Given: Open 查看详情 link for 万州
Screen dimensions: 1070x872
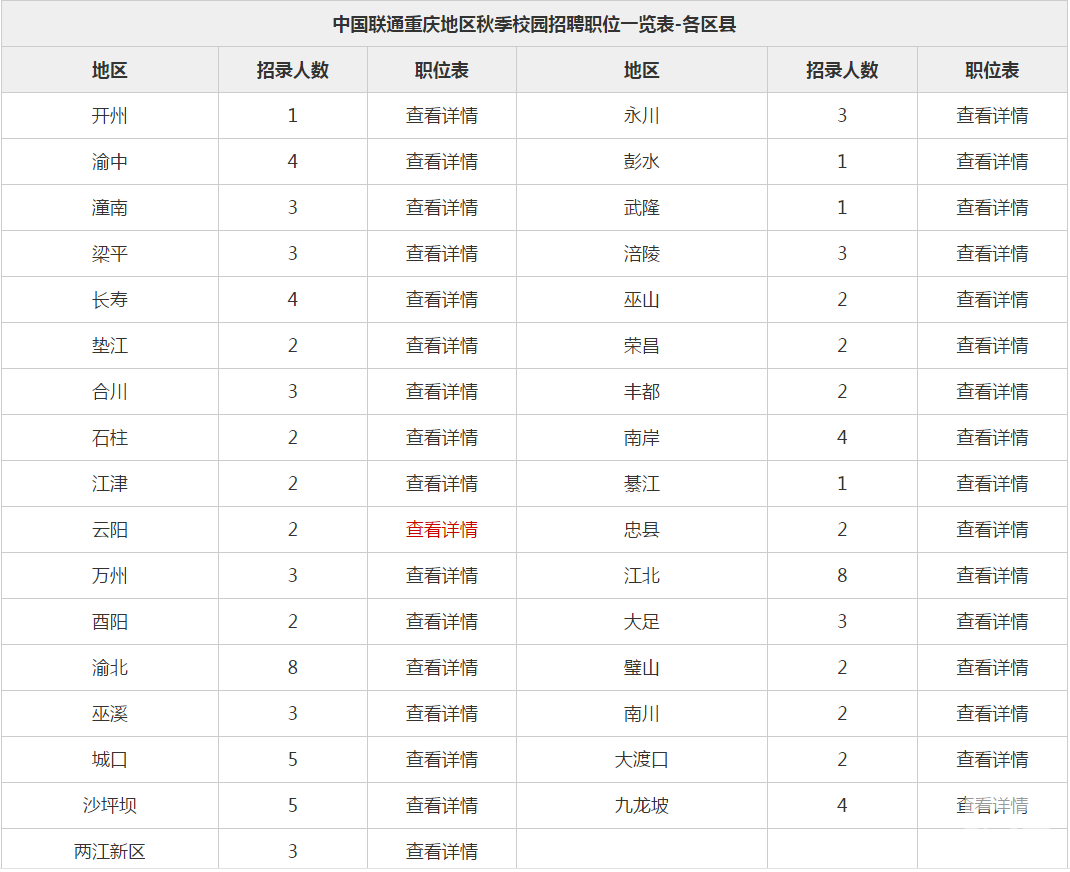Looking at the screenshot, I should click(x=442, y=576).
